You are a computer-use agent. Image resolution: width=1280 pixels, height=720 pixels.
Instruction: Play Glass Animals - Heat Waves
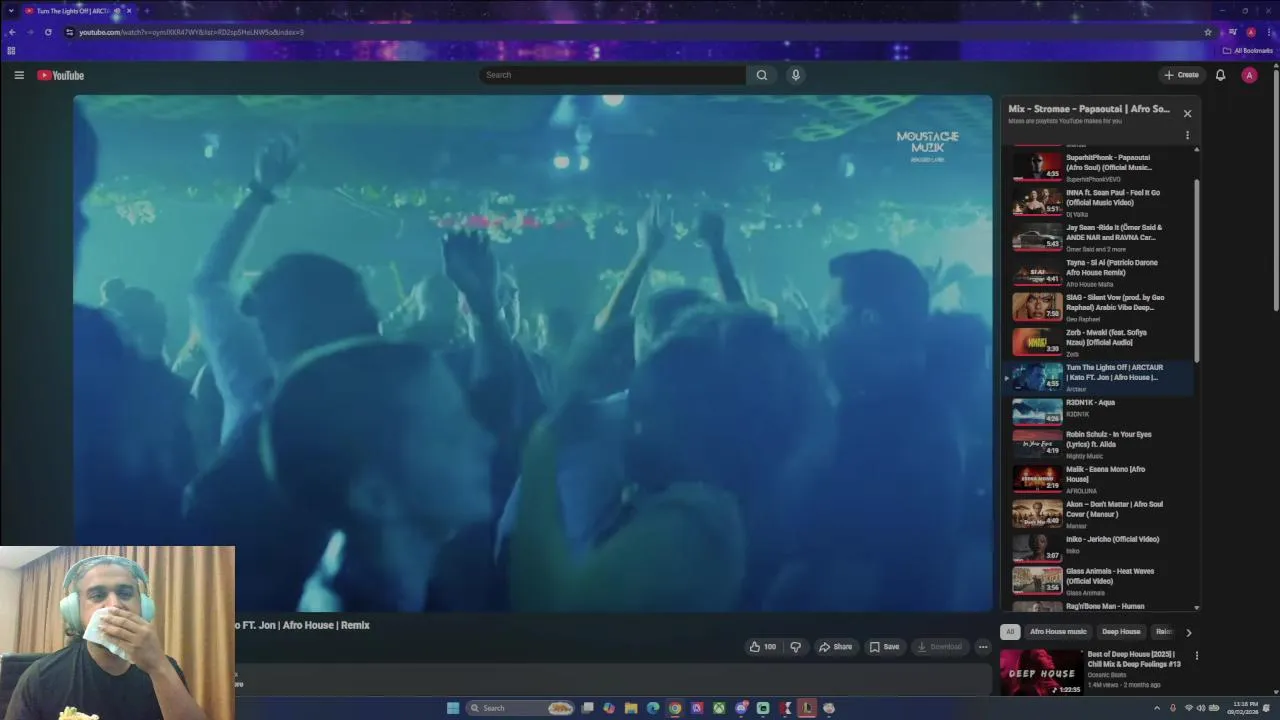click(x=1097, y=581)
